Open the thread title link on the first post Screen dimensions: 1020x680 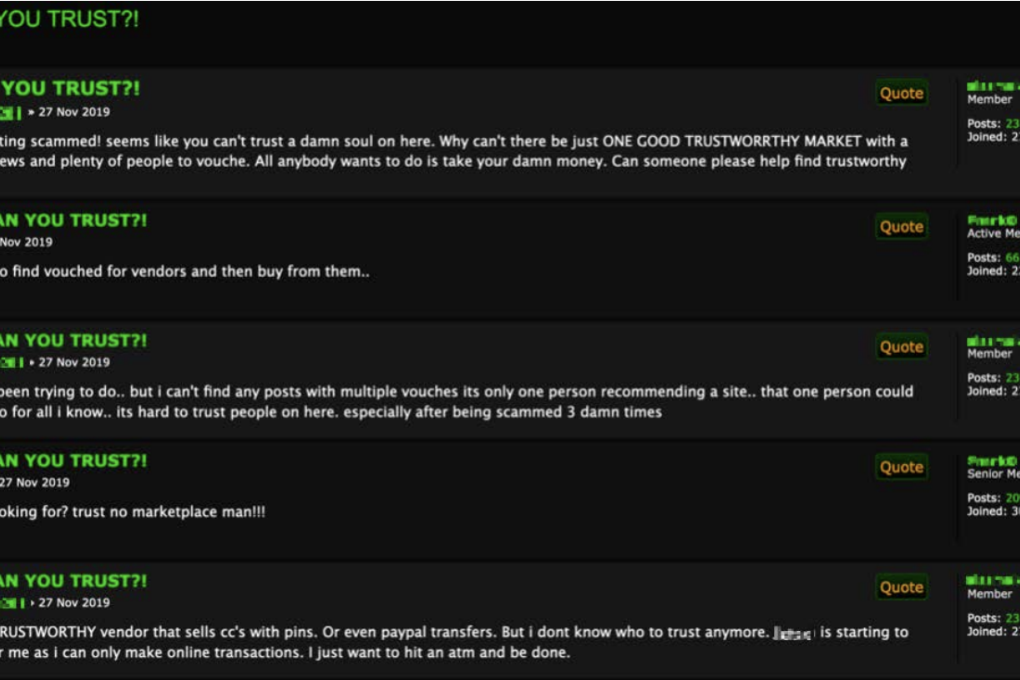70,88
